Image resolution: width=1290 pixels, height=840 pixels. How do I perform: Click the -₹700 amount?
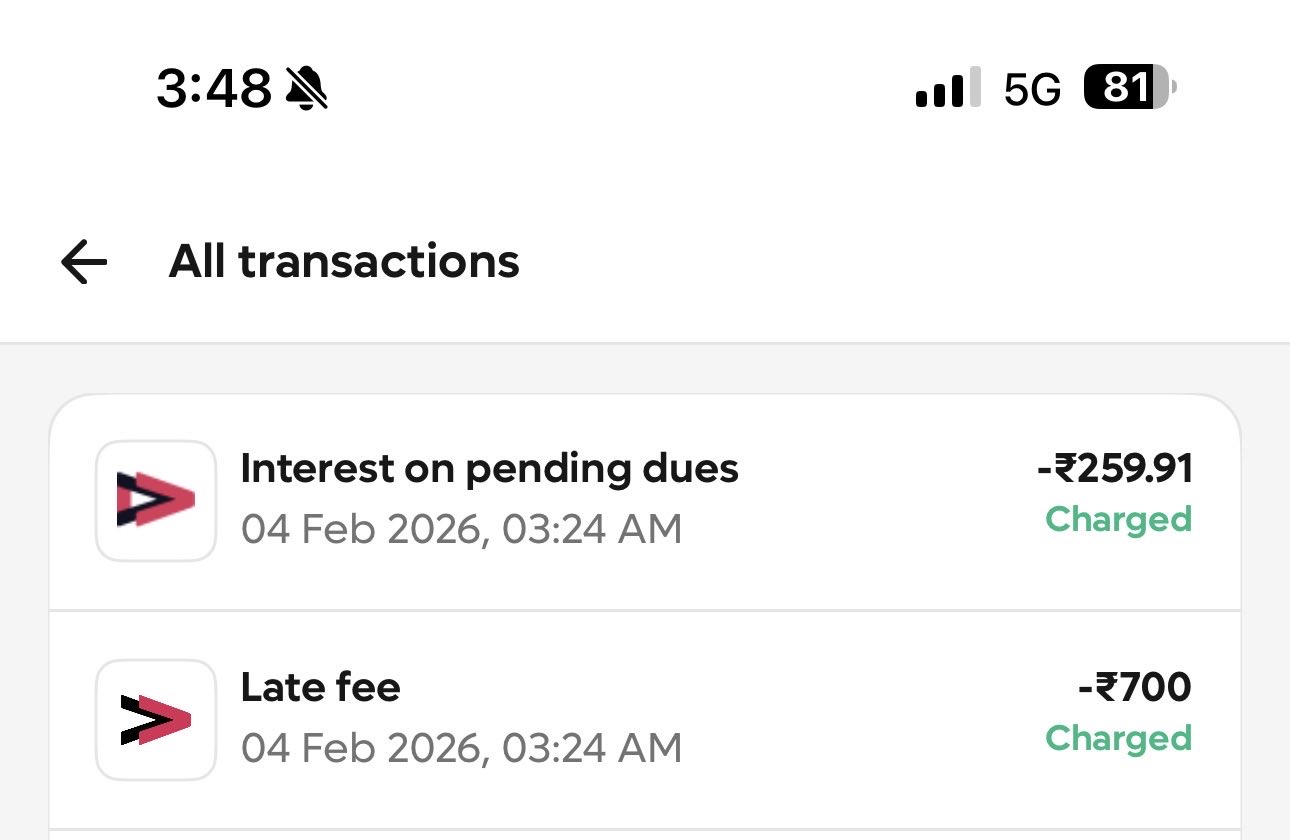point(1134,687)
